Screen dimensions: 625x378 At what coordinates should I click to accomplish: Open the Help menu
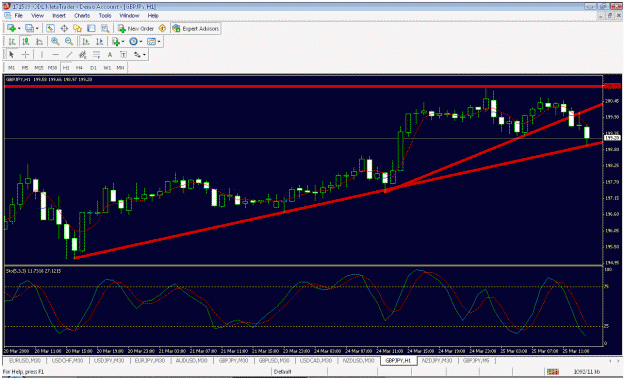(x=153, y=16)
